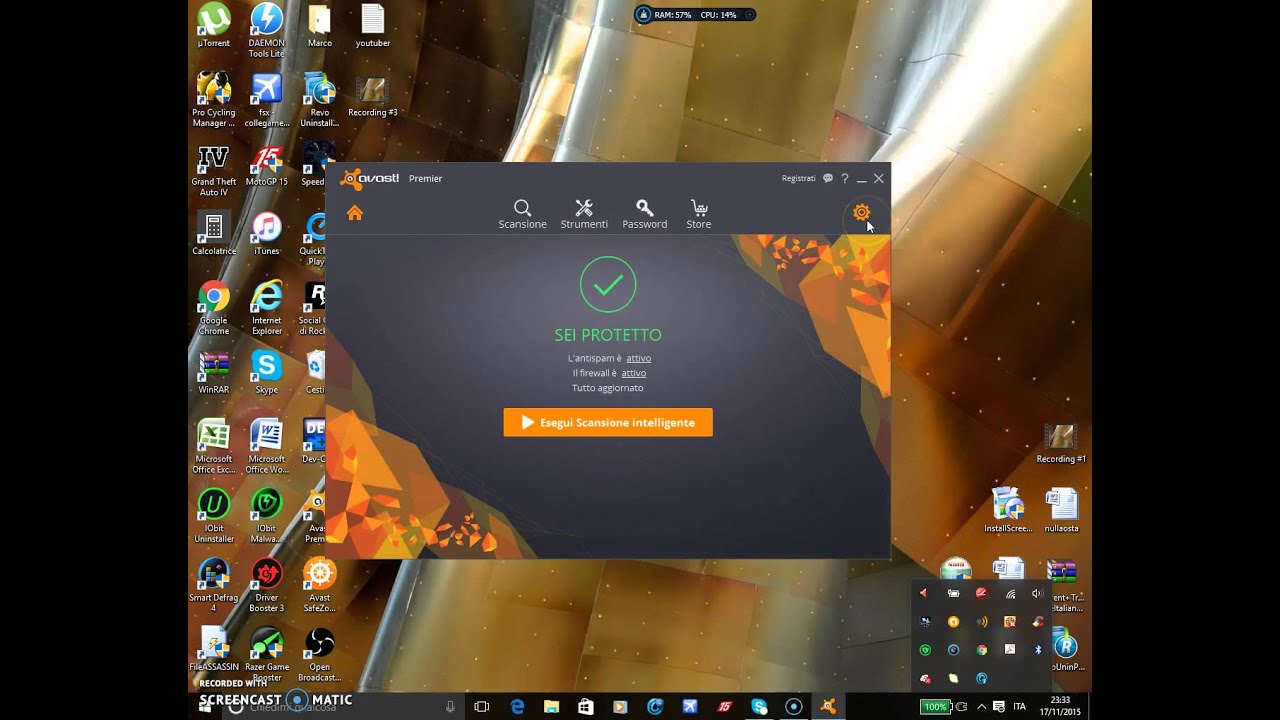
Task: Click the ITA keyboard language indicator
Action: [1019, 706]
